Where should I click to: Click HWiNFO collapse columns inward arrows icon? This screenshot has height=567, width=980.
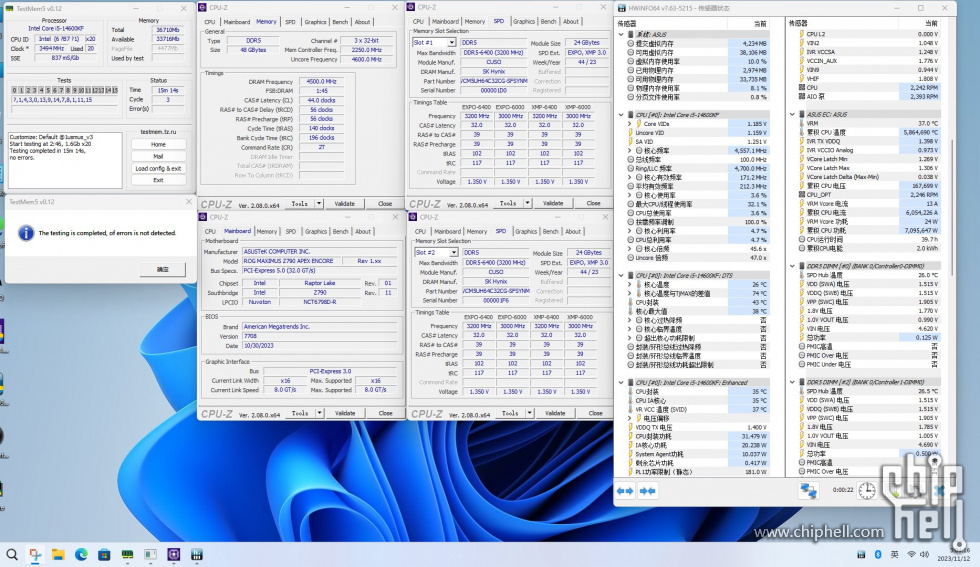(648, 491)
